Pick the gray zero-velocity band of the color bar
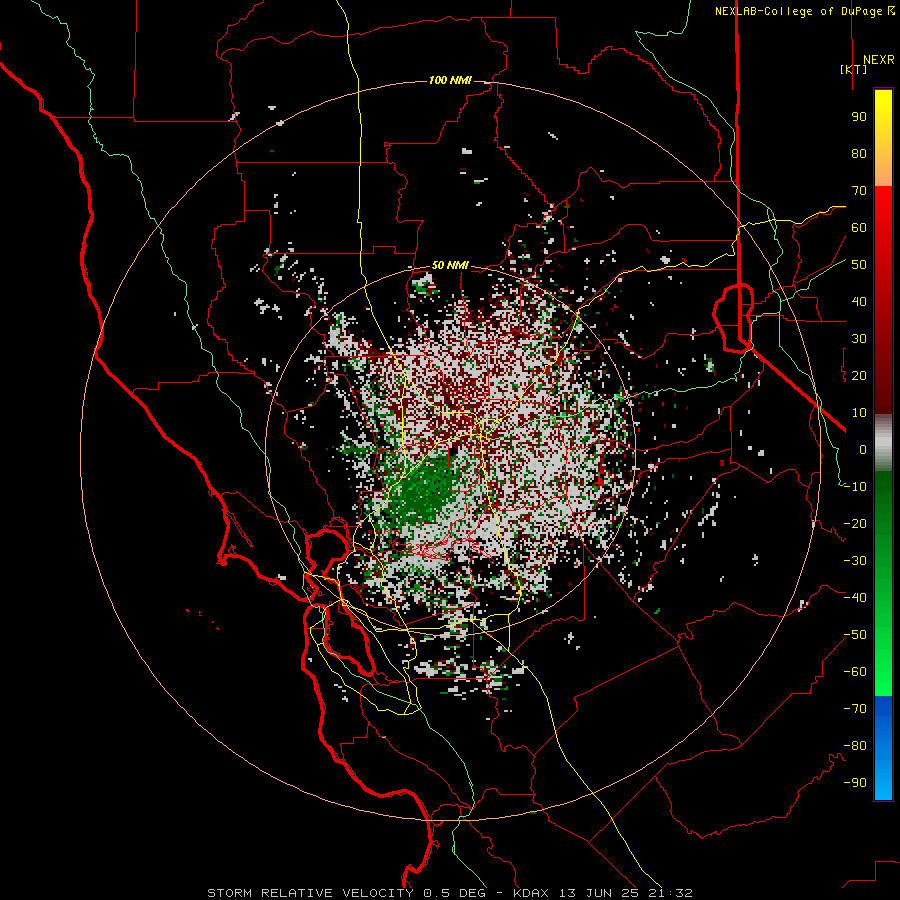This screenshot has width=900, height=900. point(883,443)
